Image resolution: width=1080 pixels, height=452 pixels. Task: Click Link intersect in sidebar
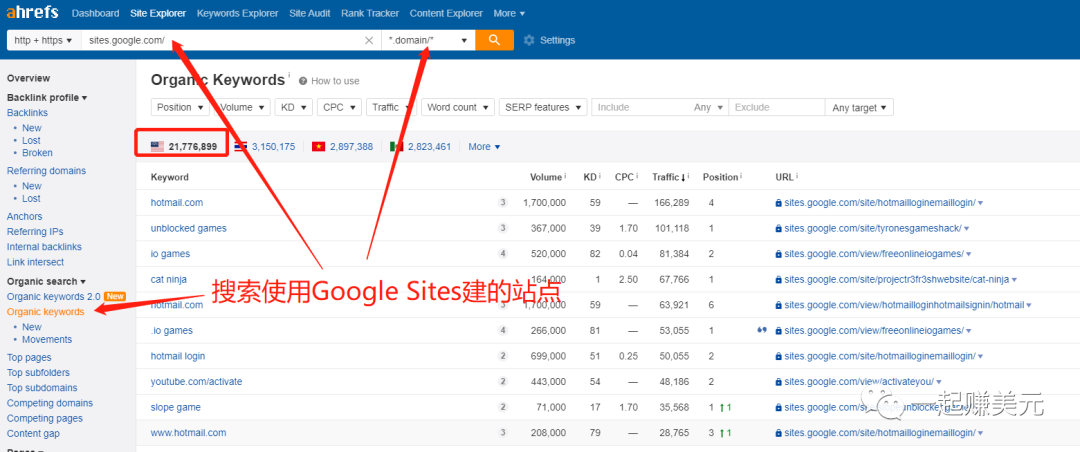(x=35, y=262)
